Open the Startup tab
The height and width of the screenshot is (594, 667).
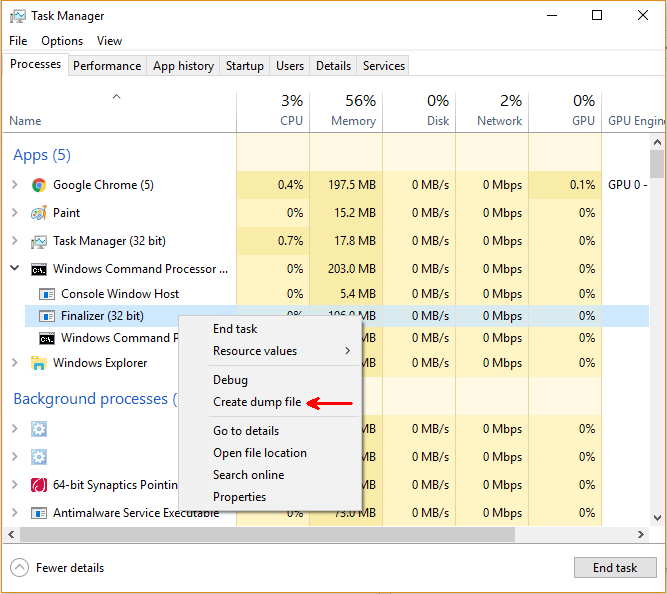click(245, 66)
